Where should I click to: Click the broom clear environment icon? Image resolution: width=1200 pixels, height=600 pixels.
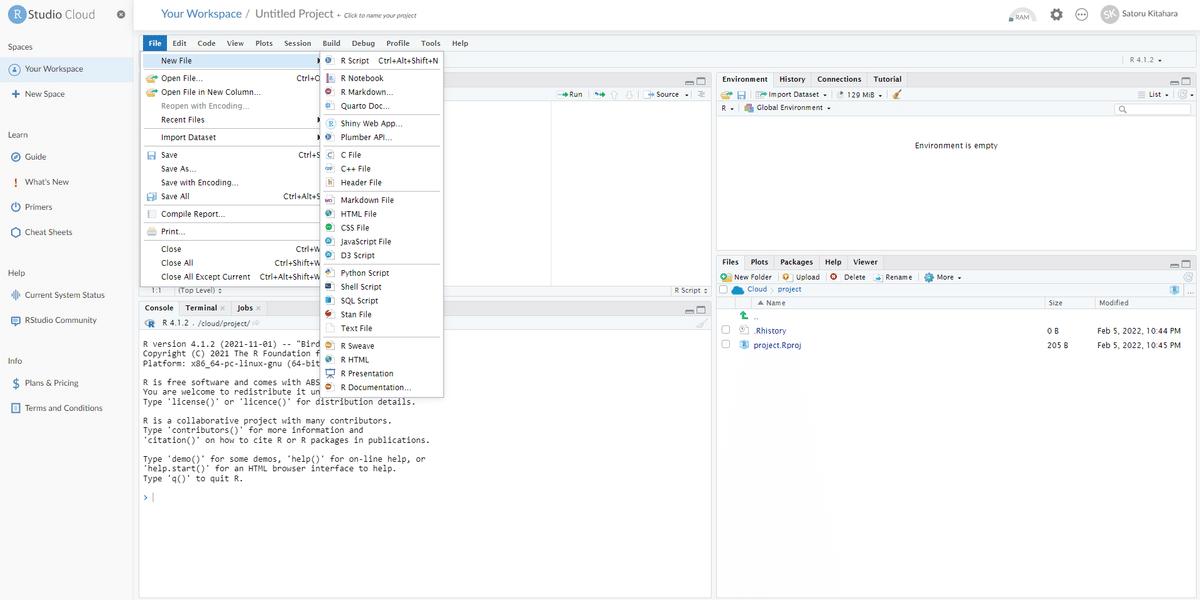coord(897,94)
